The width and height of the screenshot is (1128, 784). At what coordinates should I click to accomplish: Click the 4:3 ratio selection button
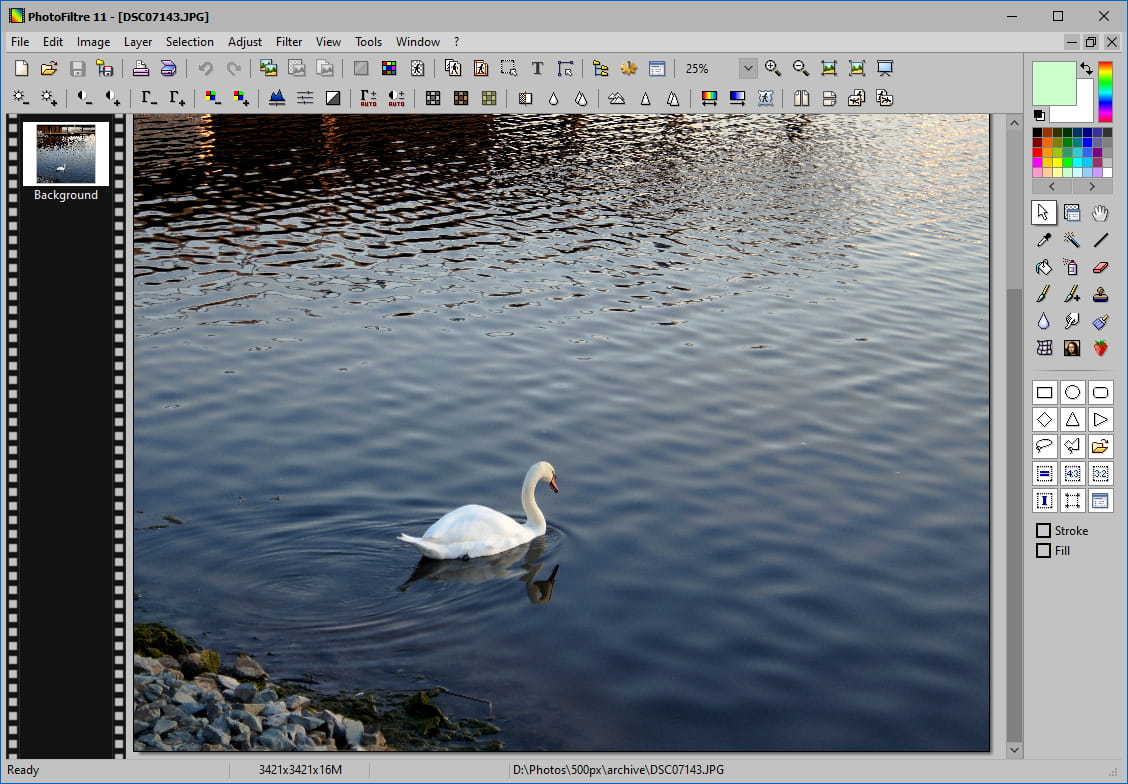[x=1072, y=473]
